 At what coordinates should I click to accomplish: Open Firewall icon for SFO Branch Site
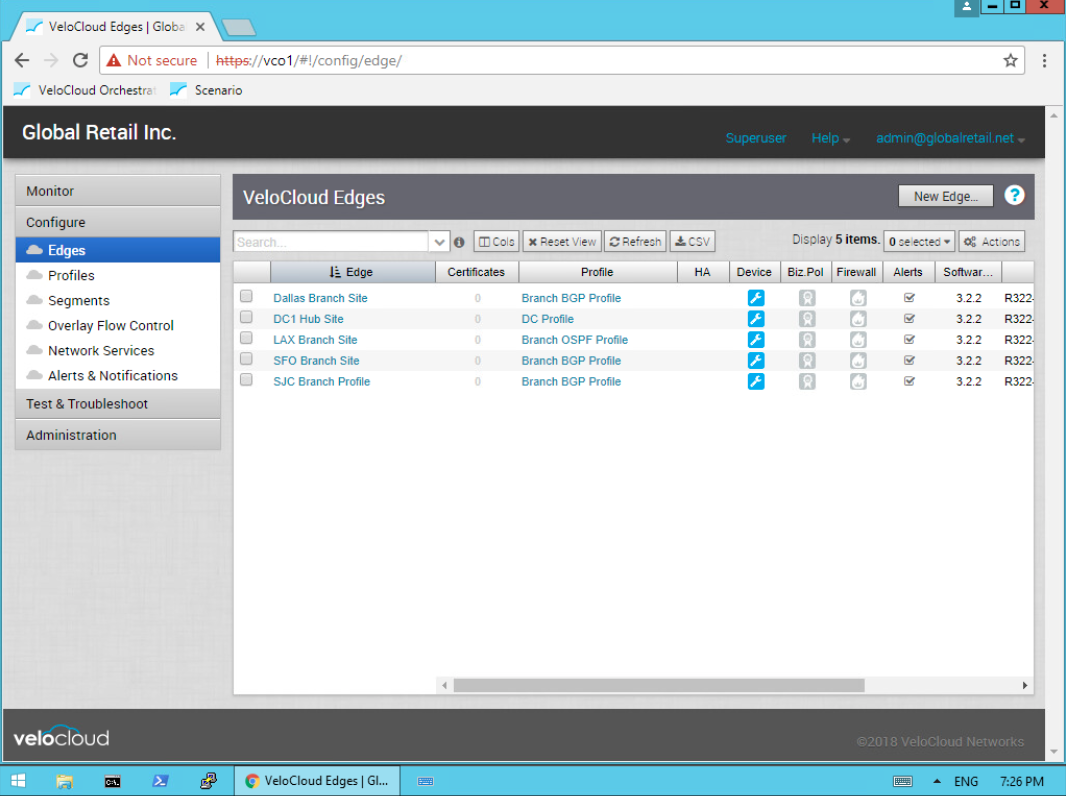[x=858, y=360]
